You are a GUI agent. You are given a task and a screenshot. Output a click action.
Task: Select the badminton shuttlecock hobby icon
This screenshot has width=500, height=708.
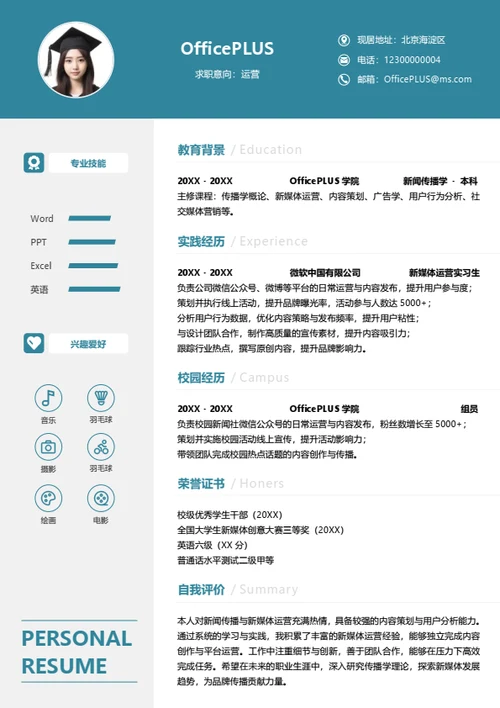pos(101,398)
